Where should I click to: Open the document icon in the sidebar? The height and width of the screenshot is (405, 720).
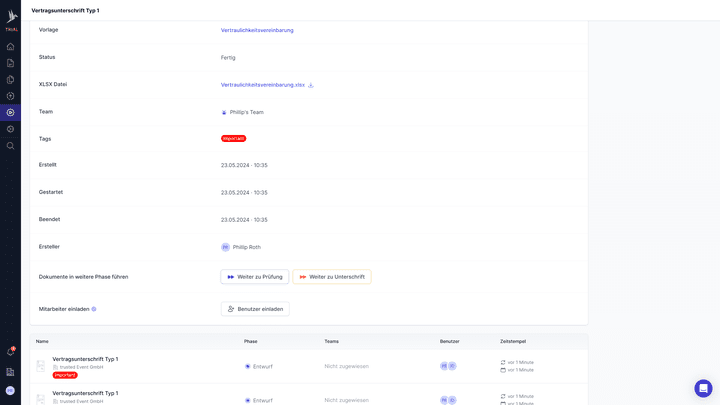[10, 63]
